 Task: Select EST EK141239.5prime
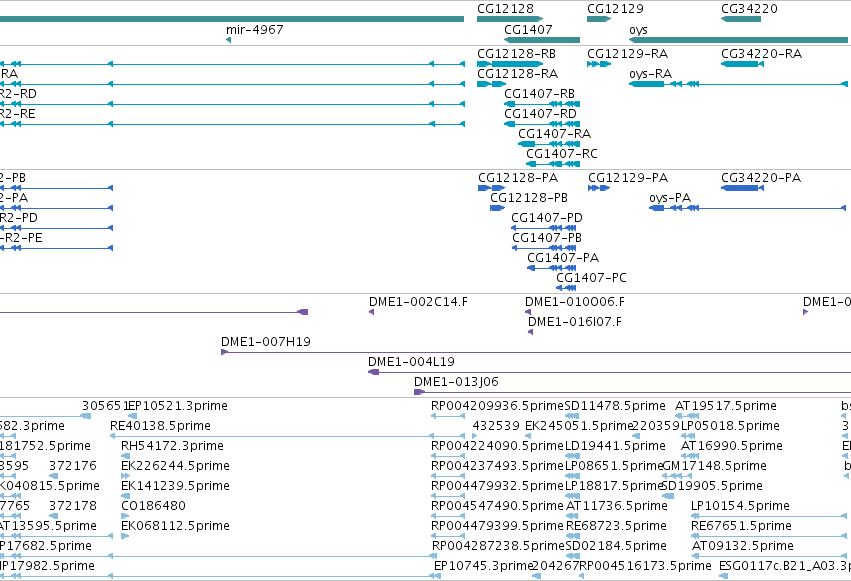click(x=125, y=496)
